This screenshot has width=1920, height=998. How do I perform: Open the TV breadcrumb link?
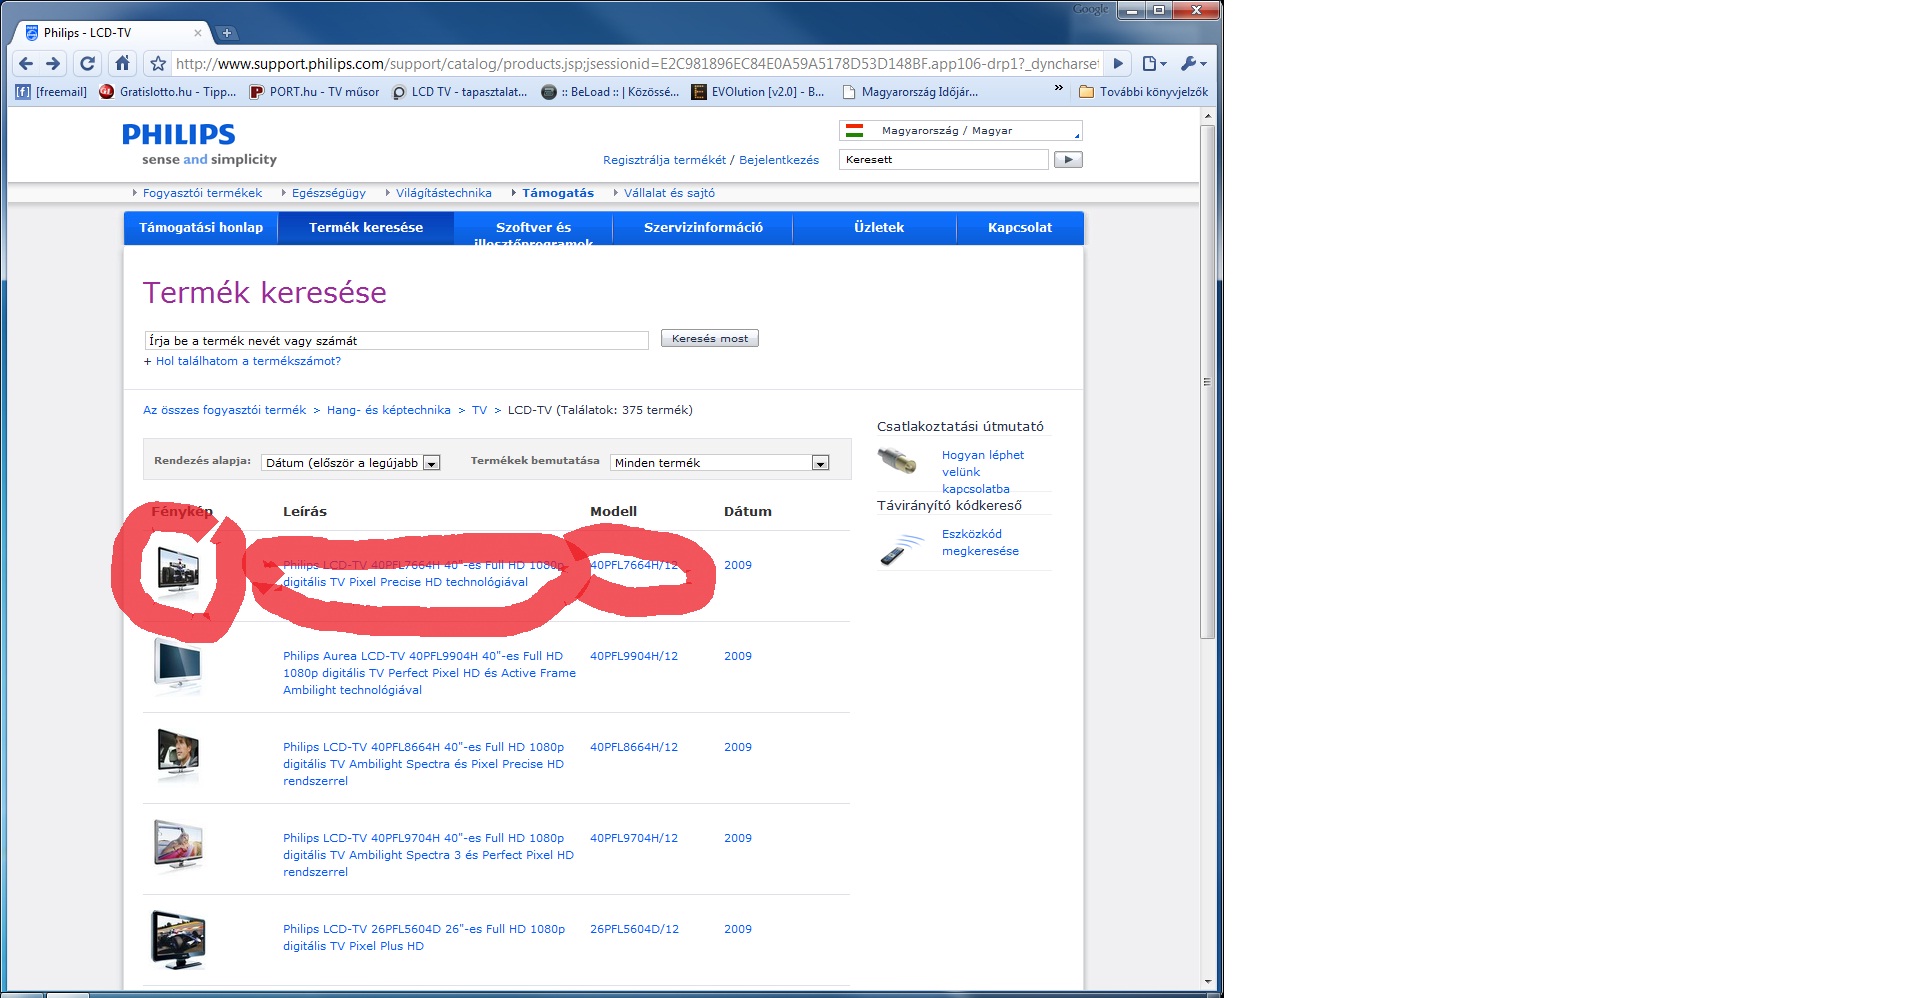[x=479, y=410]
